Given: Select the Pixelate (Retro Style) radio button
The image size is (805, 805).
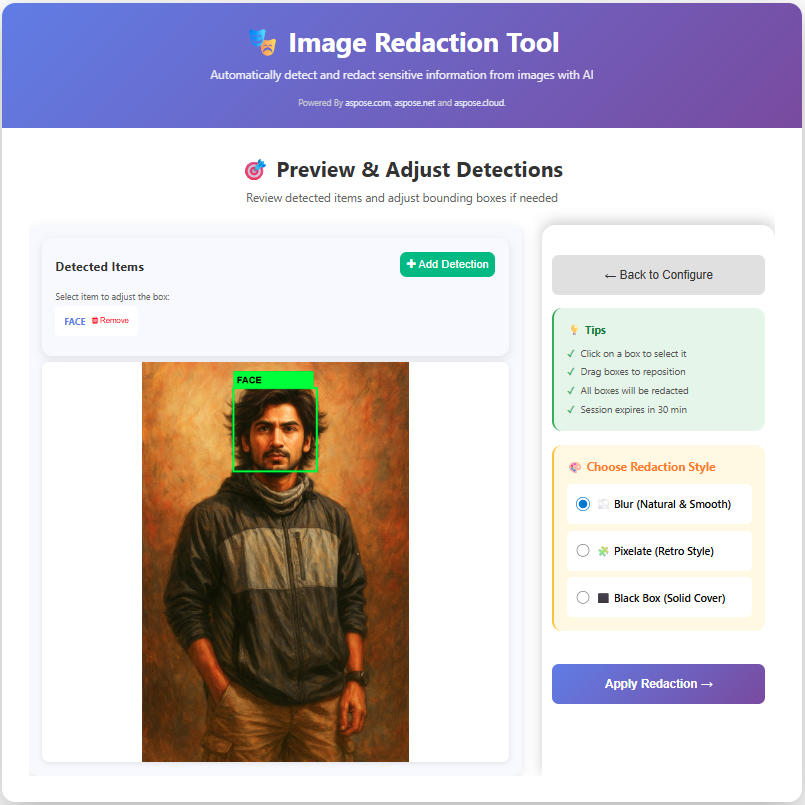Looking at the screenshot, I should click(x=582, y=551).
